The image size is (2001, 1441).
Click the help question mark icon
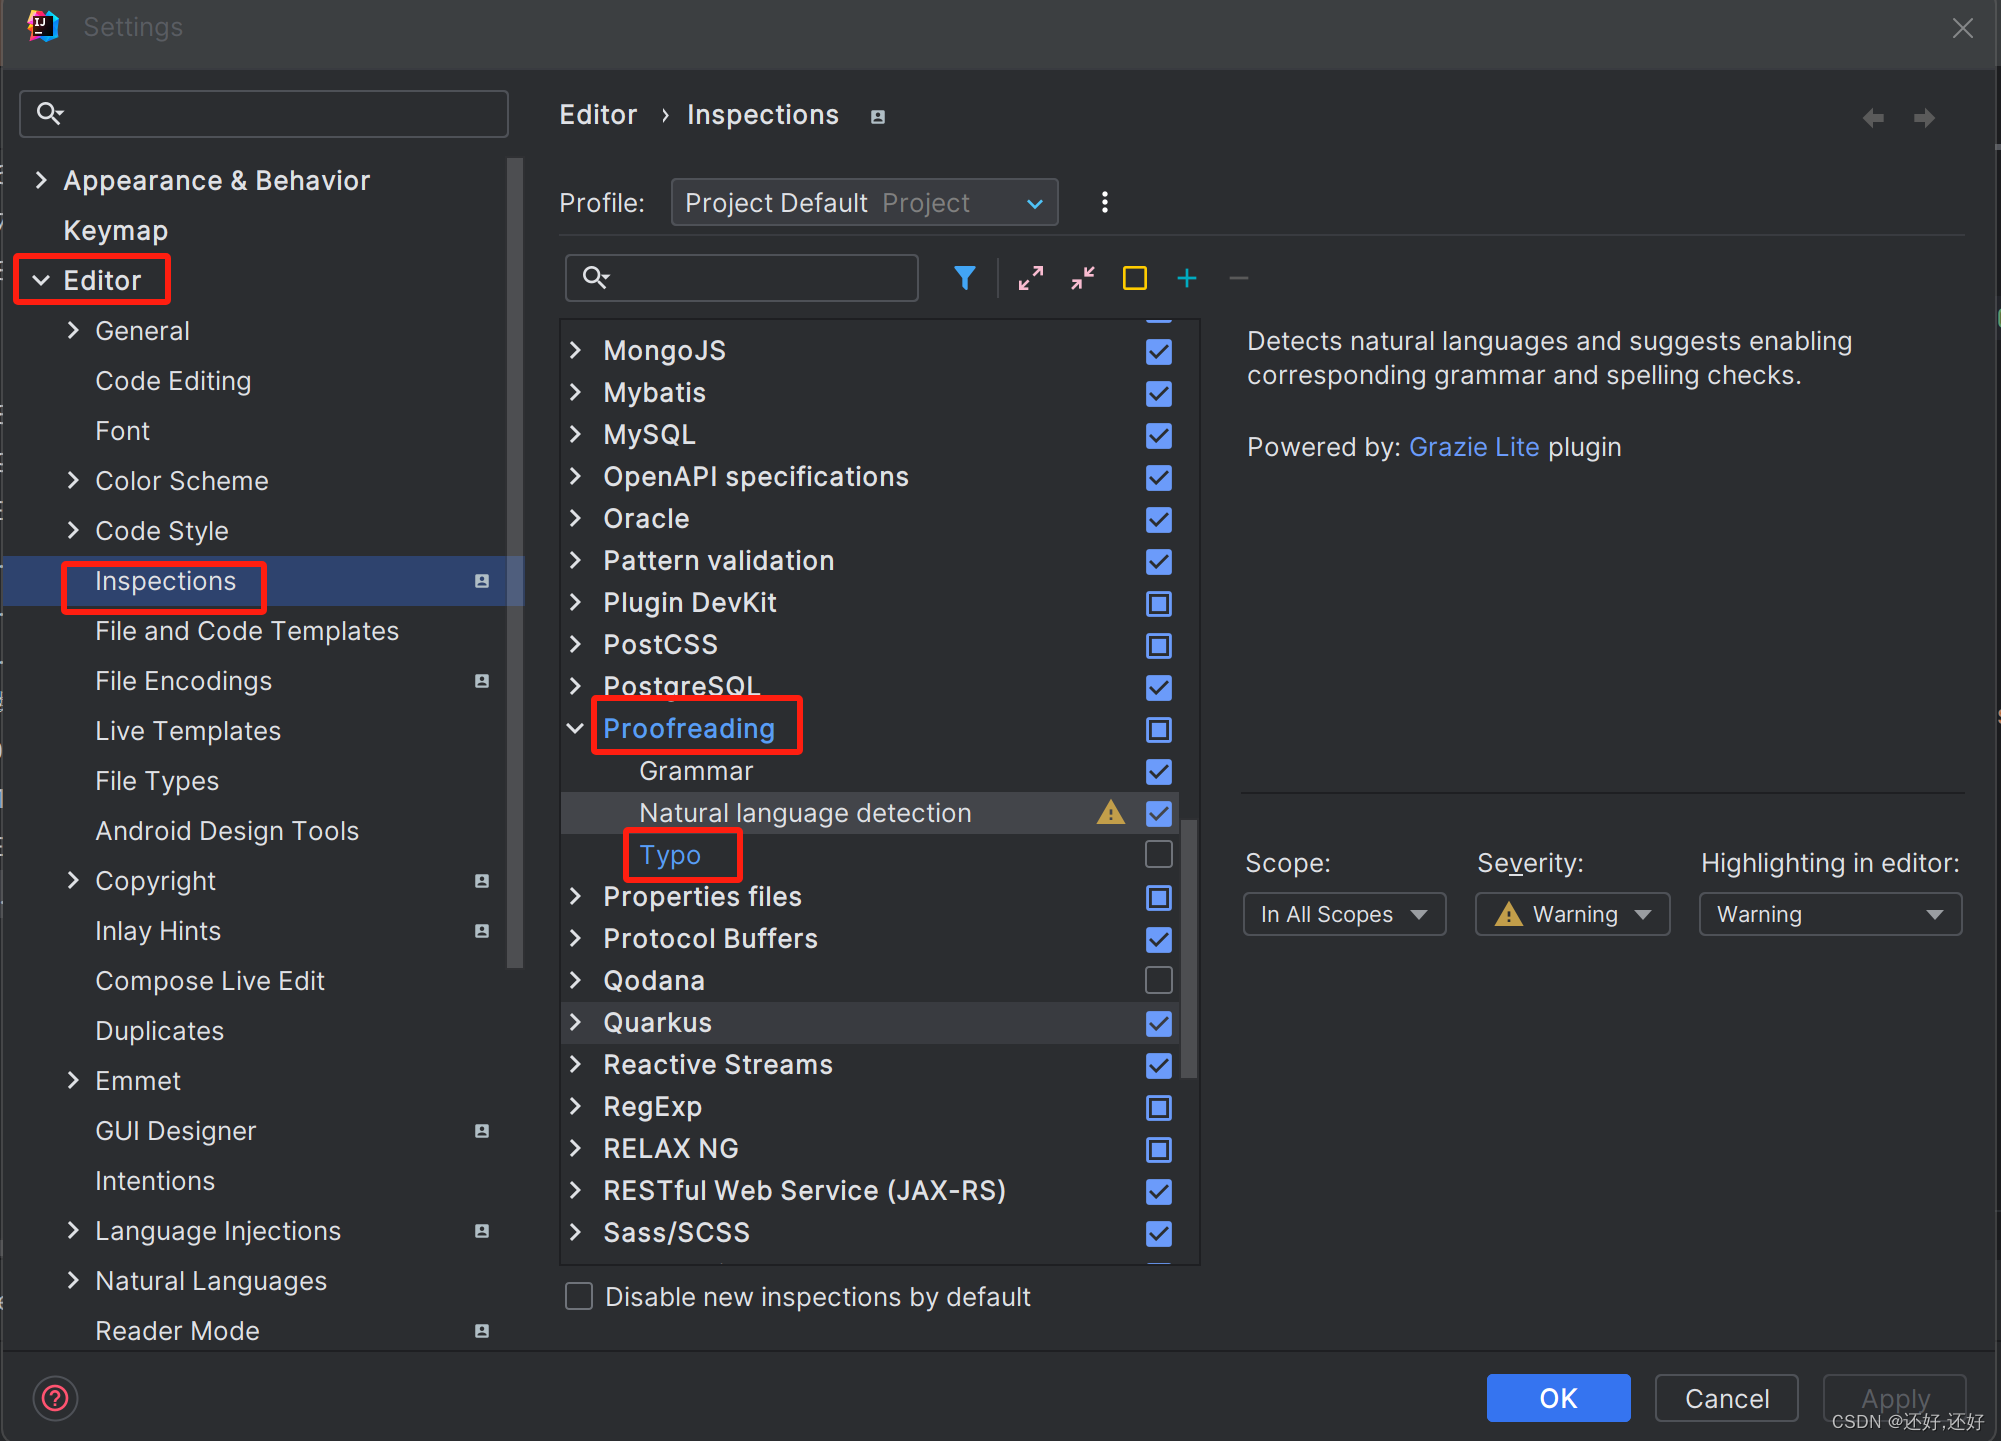(56, 1398)
